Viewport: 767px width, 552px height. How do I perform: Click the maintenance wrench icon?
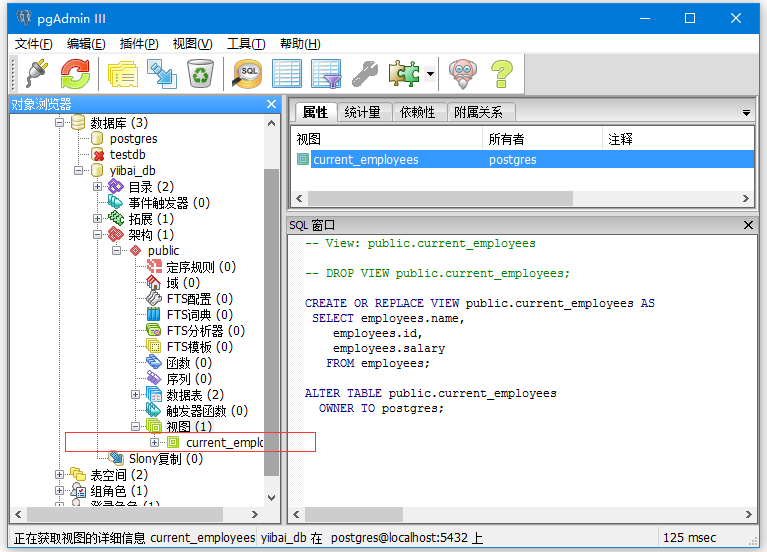[x=365, y=74]
